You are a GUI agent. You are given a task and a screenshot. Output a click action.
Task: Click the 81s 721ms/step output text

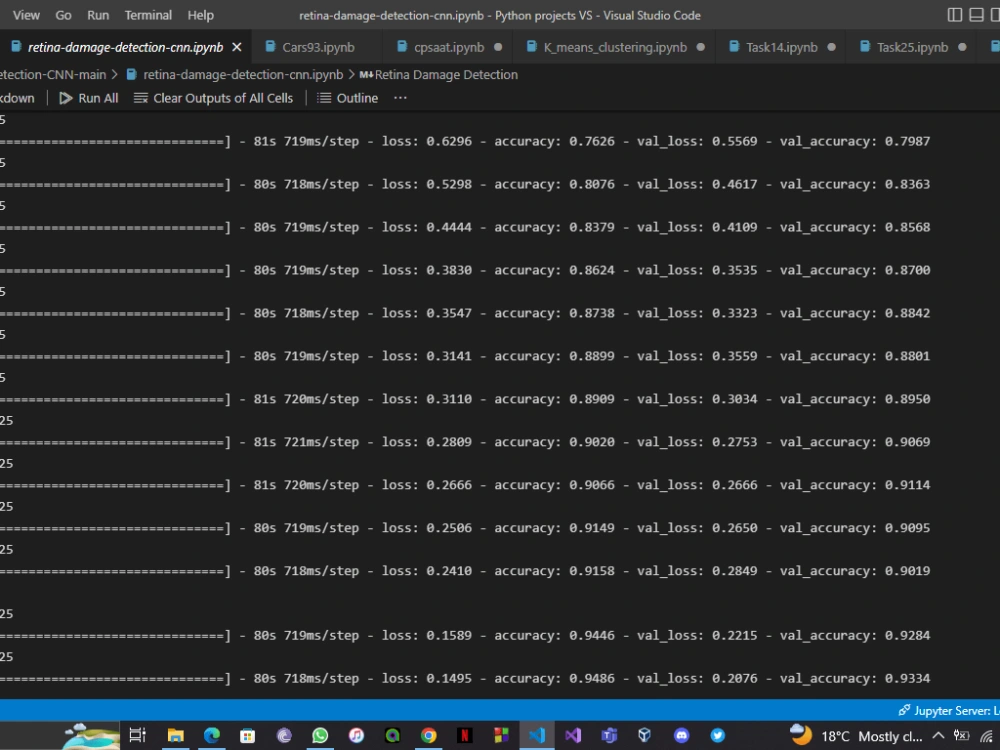(306, 442)
